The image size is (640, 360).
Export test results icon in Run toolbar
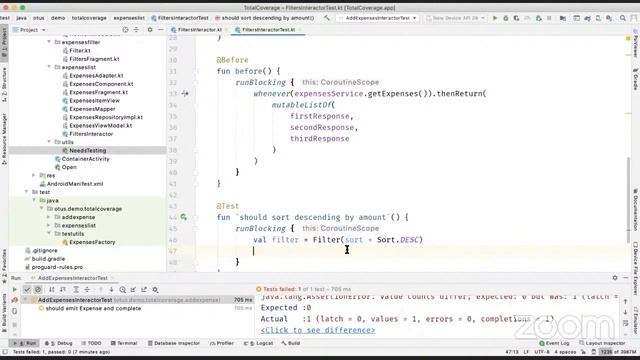click(x=144, y=289)
